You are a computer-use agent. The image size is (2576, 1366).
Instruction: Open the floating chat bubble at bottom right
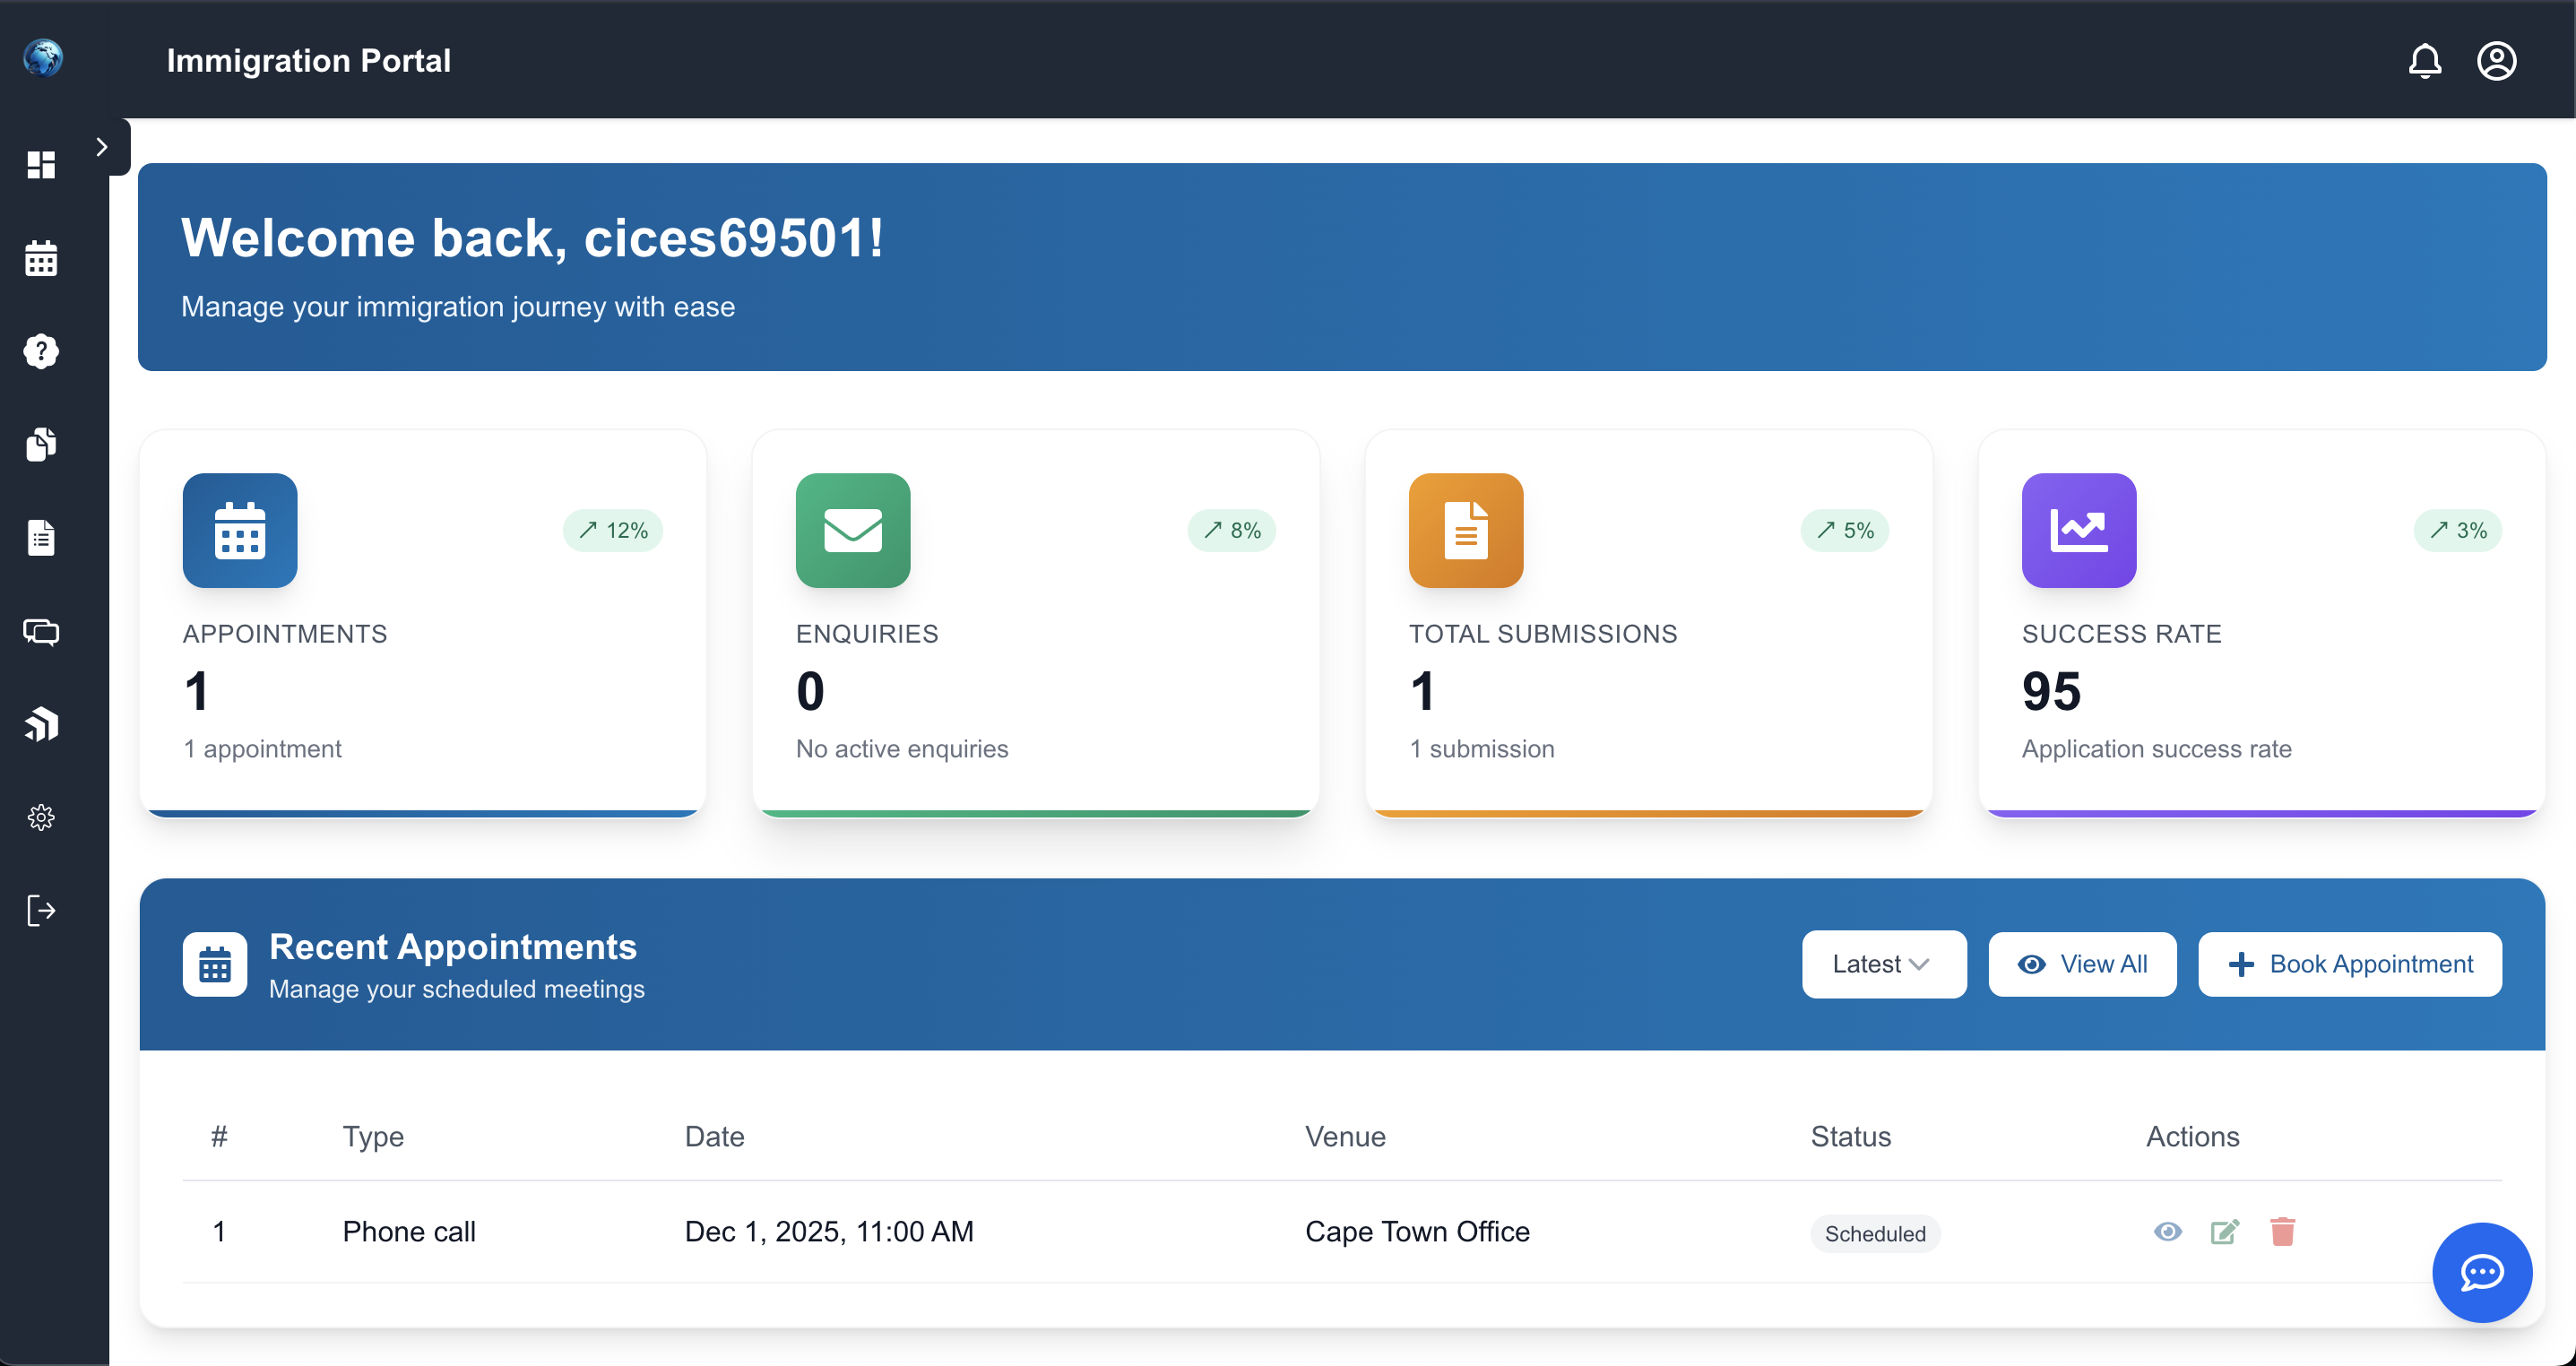point(2481,1272)
